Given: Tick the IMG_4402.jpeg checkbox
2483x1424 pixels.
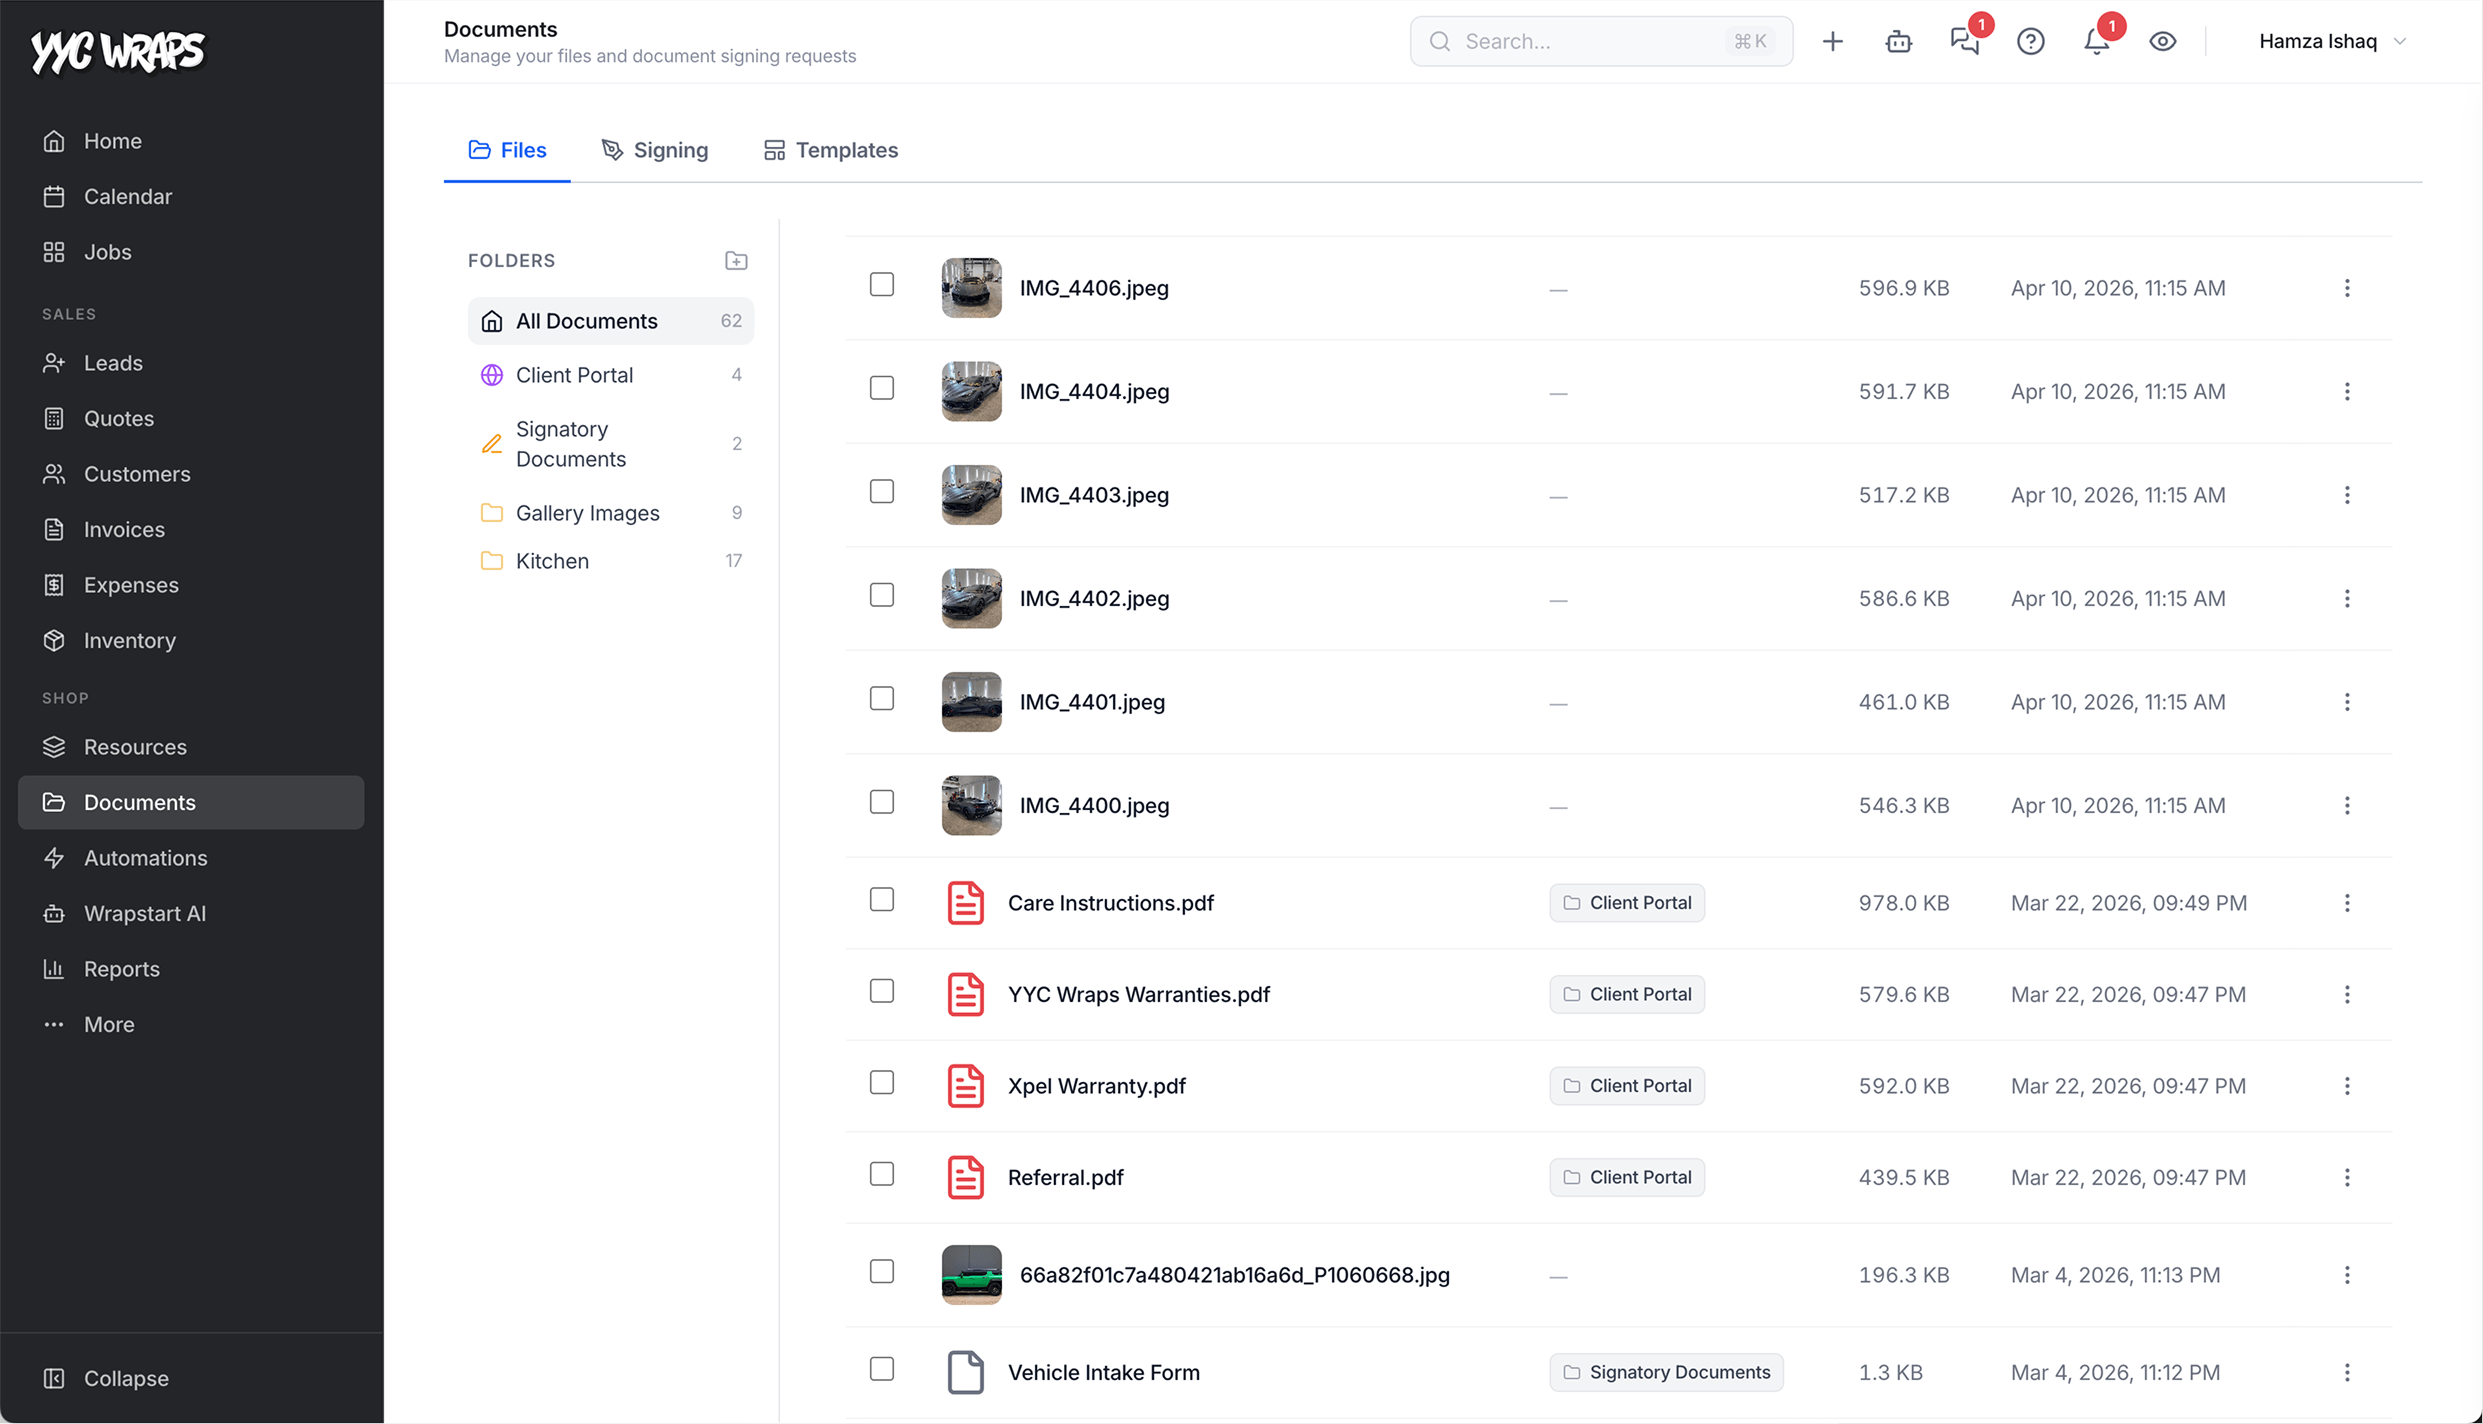Looking at the screenshot, I should click(881, 595).
